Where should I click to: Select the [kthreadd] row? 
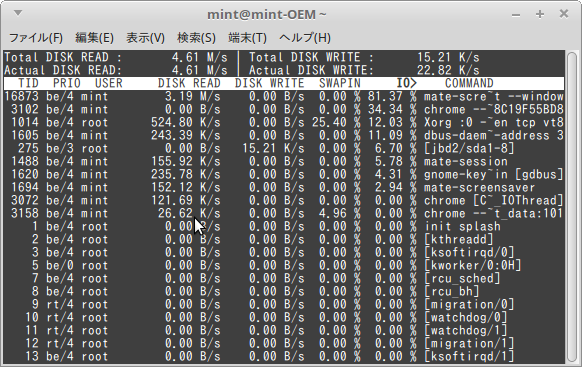tap(284, 239)
